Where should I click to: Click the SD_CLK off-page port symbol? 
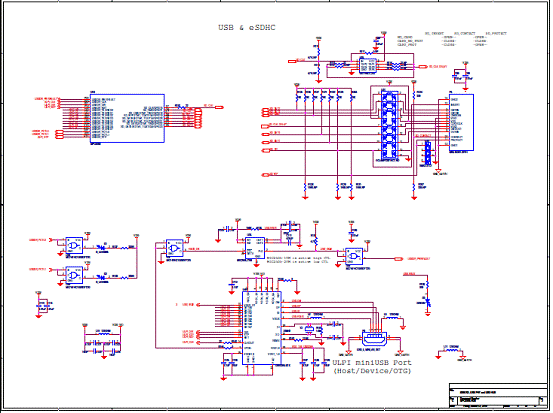[x=219, y=107]
